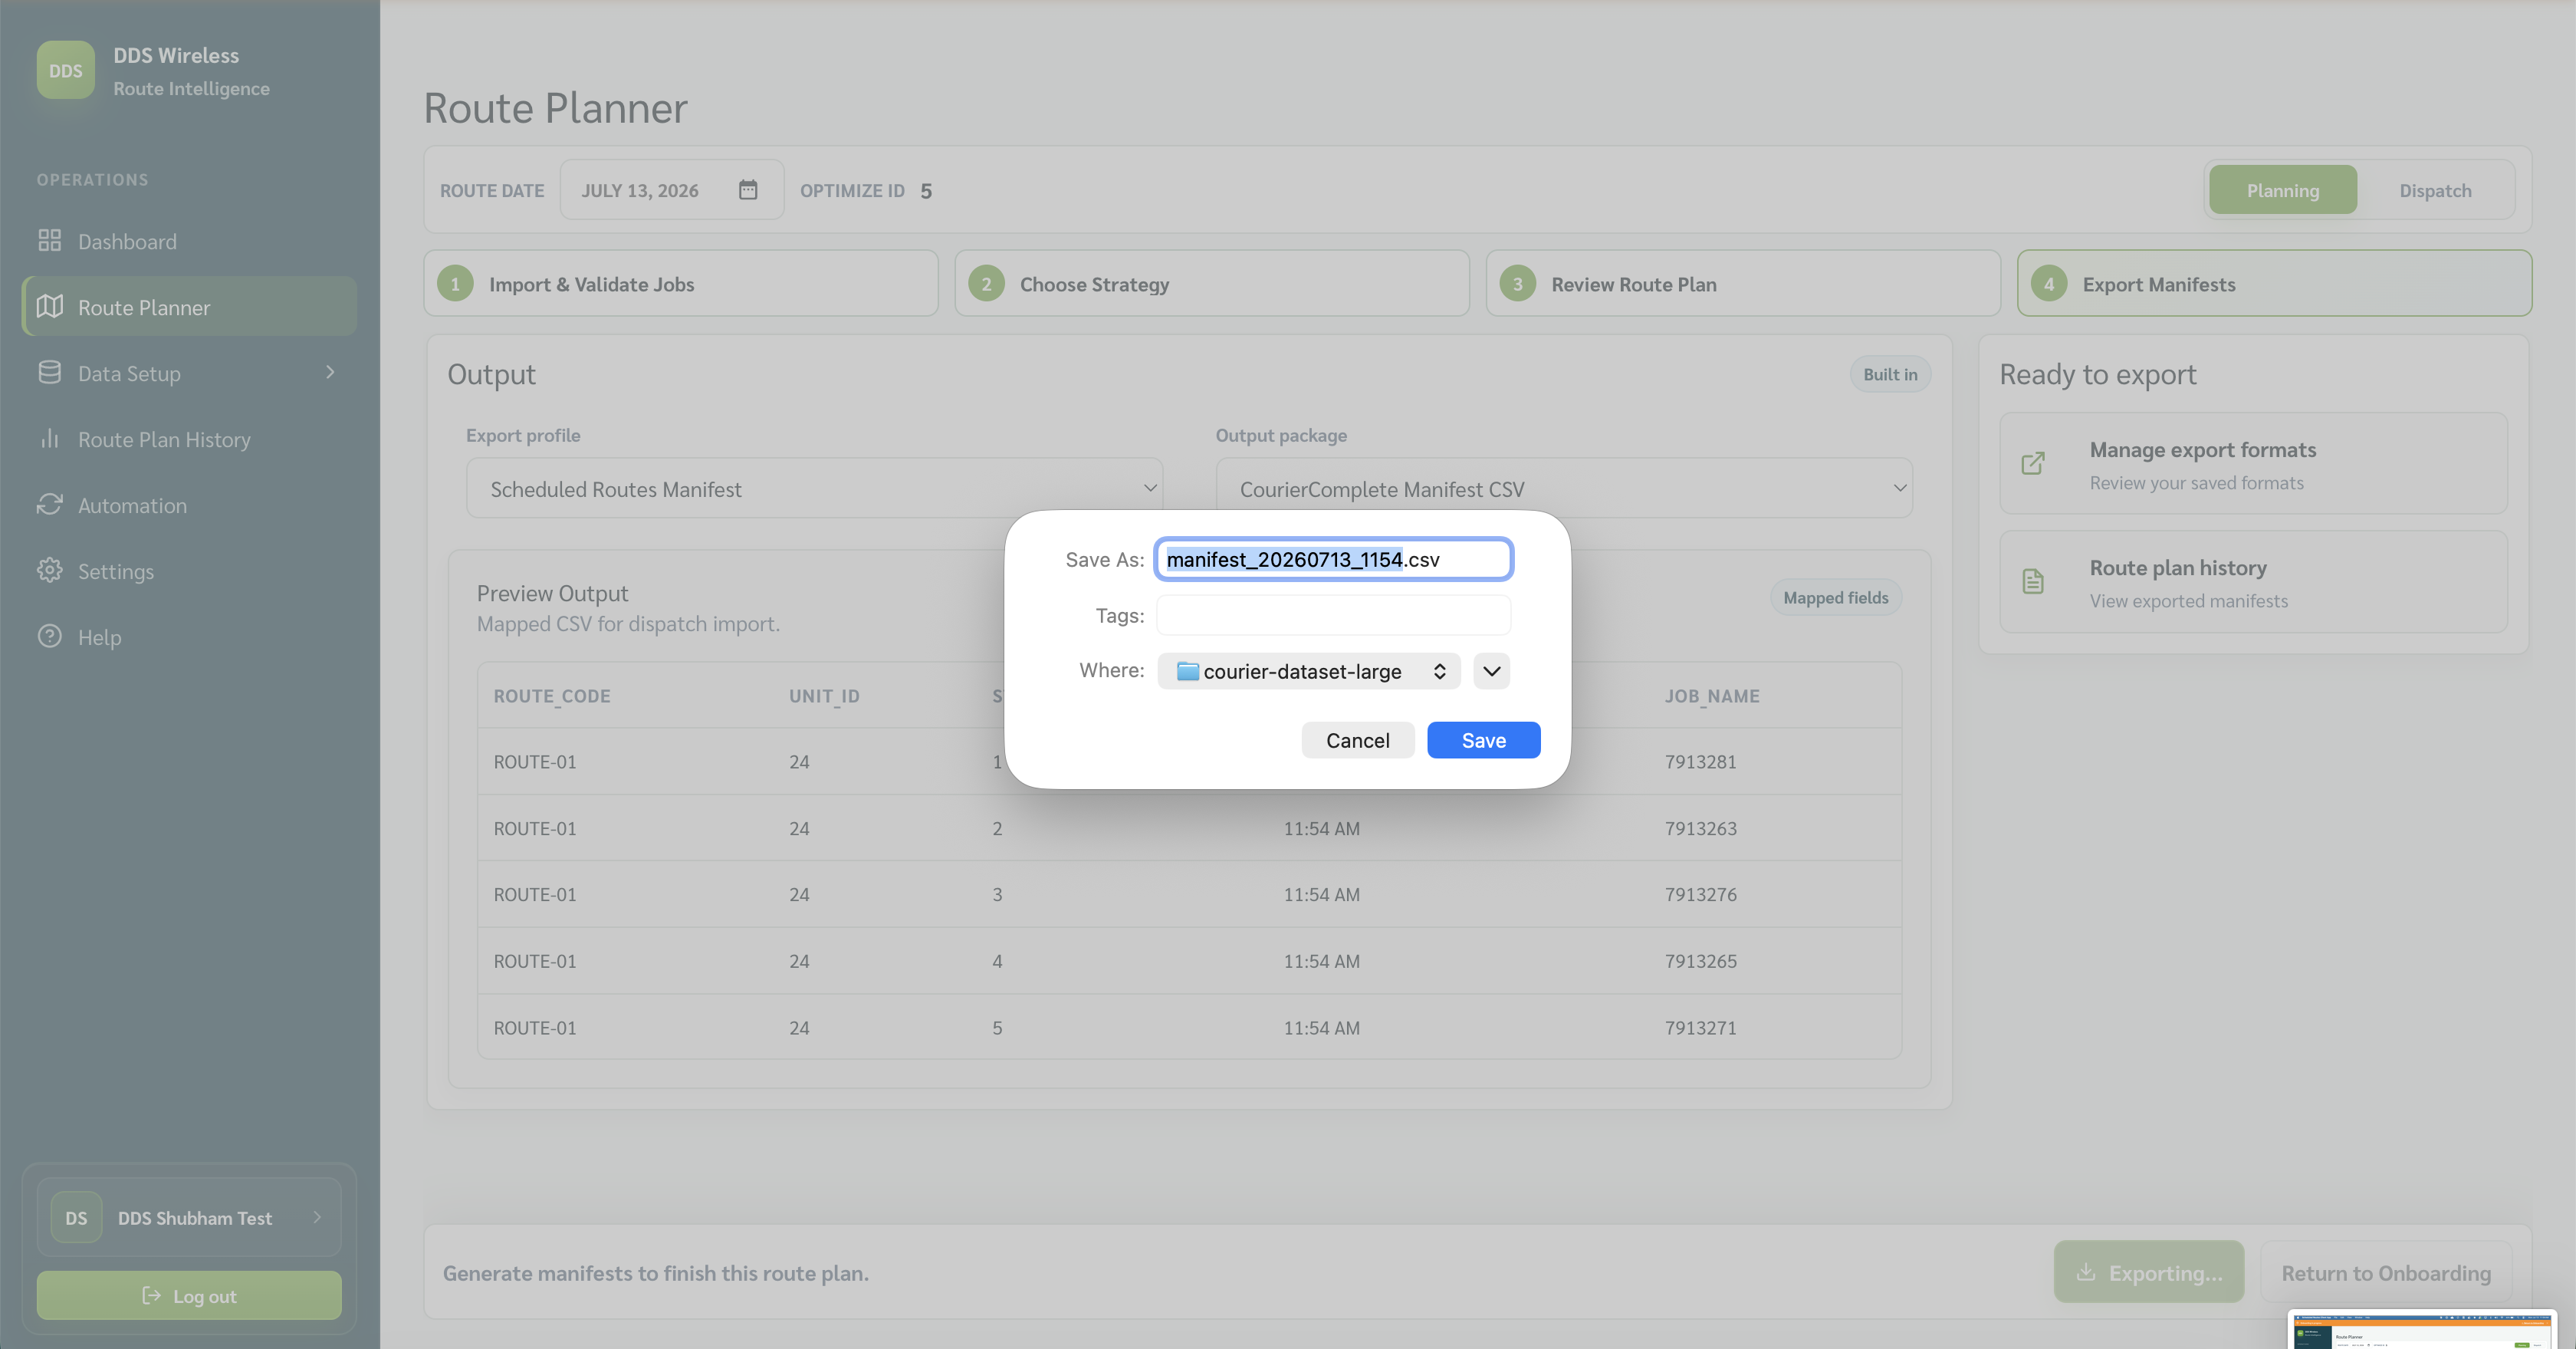
Task: Click job name 7913263 cell
Action: (x=1700, y=828)
